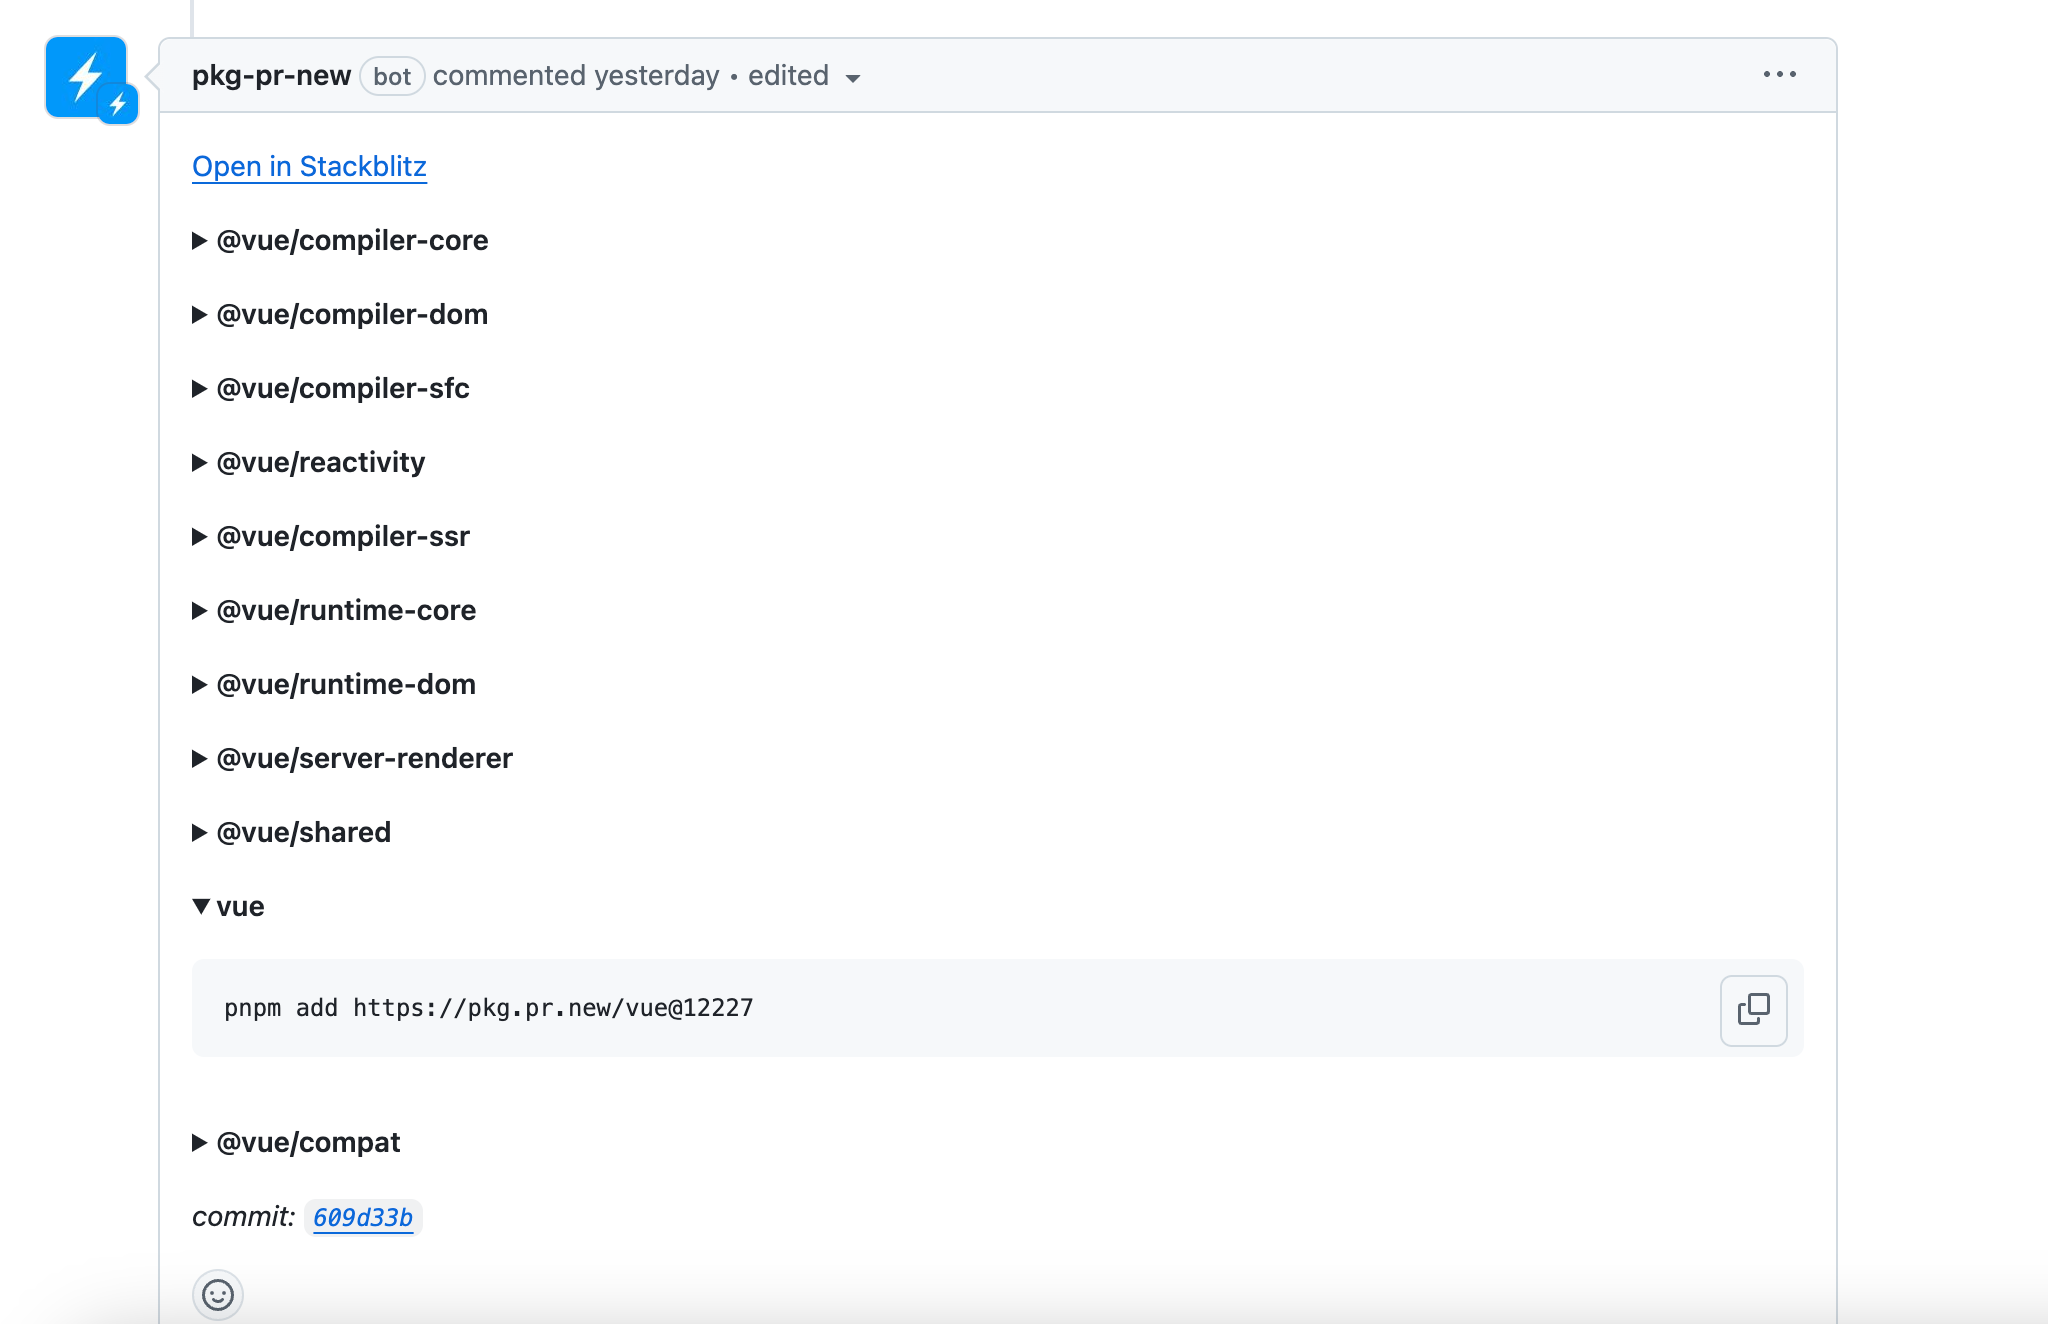This screenshot has width=2048, height=1324.
Task: Click the pkg-pr-new bot avatar
Action: (x=86, y=77)
